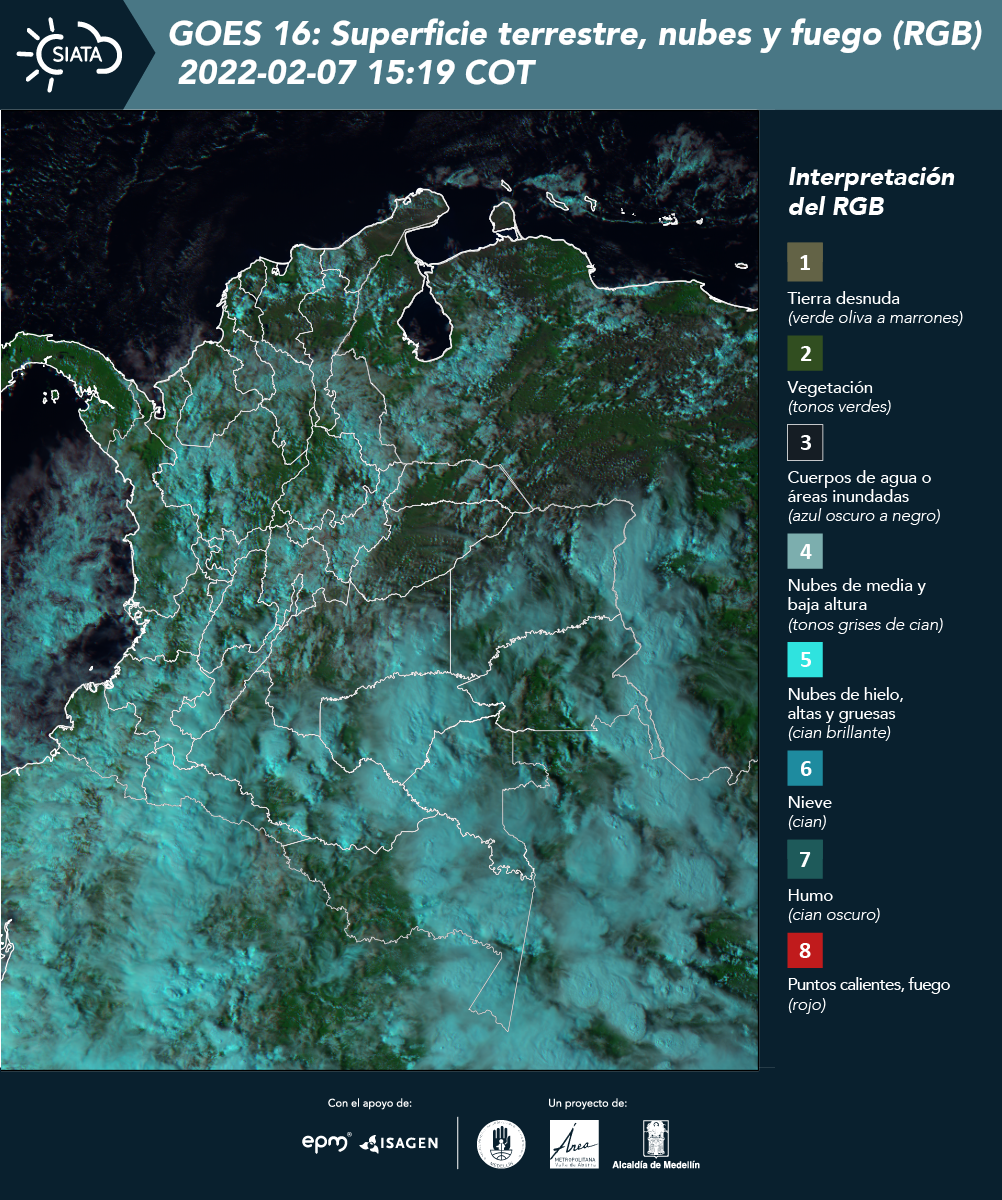The height and width of the screenshot is (1200, 1002).
Task: Select the "Humo" legend label
Action: click(x=810, y=895)
